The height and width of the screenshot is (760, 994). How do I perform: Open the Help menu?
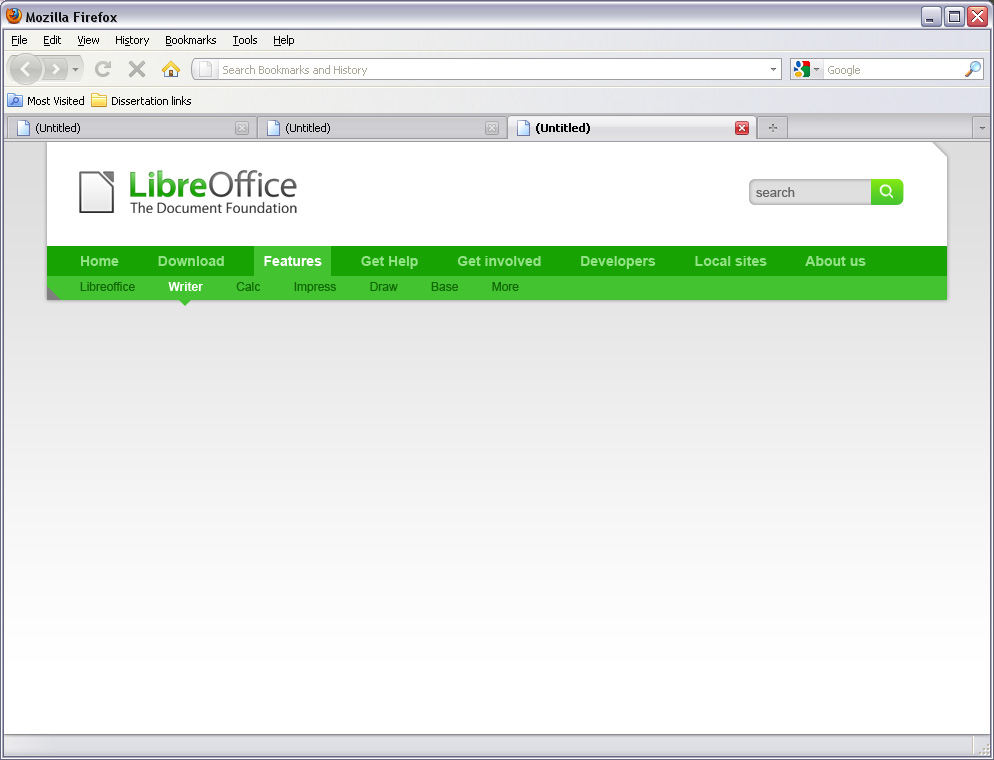point(283,40)
